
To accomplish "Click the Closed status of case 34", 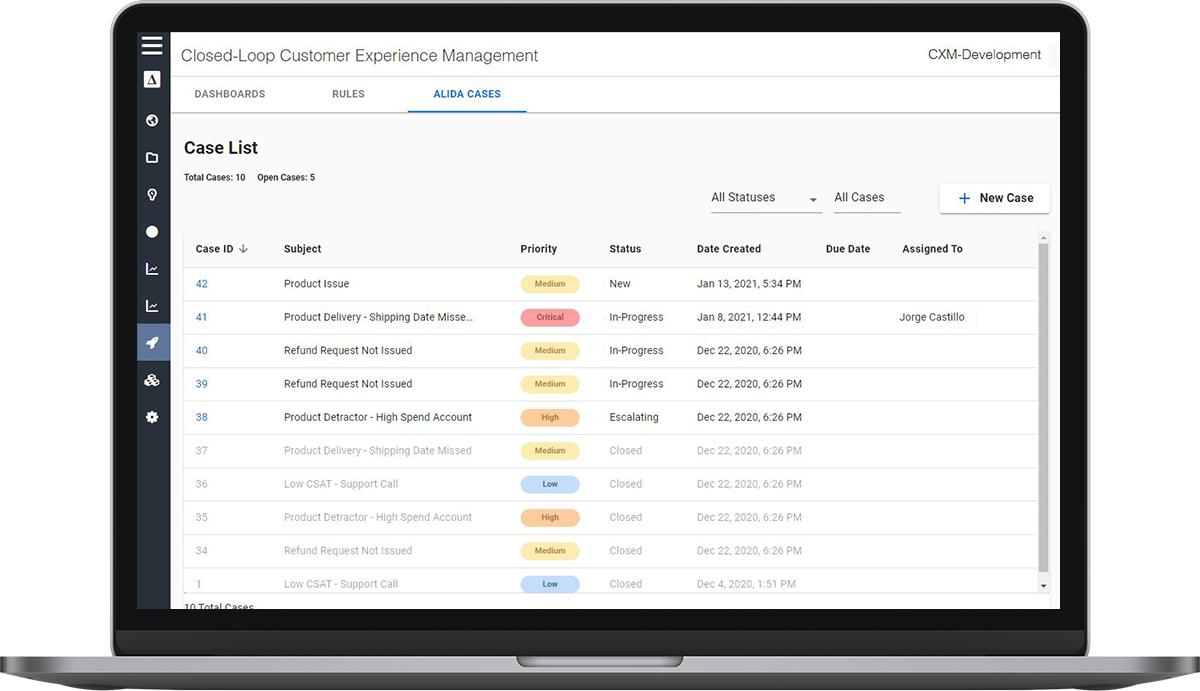I will (626, 551).
